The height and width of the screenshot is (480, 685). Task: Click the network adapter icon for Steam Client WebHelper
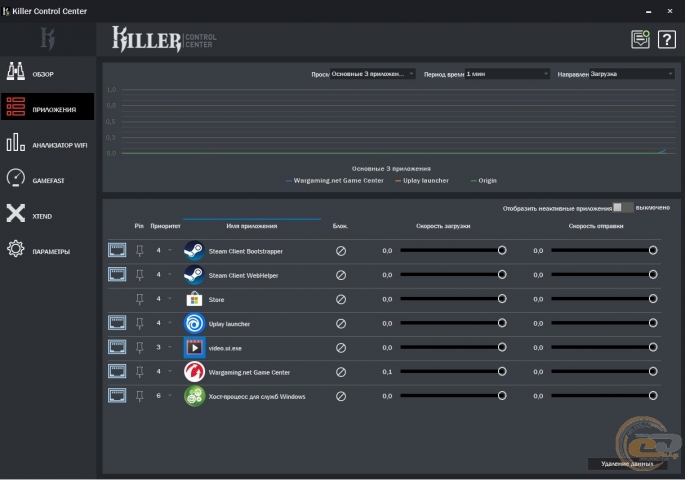[117, 275]
